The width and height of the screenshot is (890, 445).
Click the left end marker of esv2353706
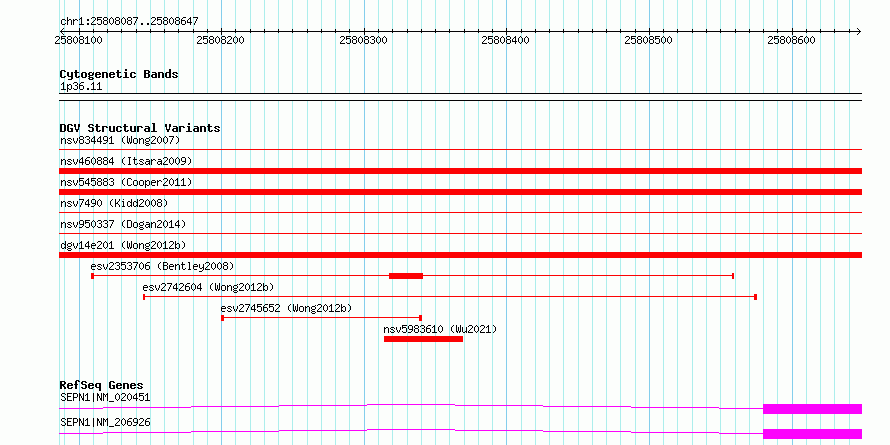(x=93, y=276)
